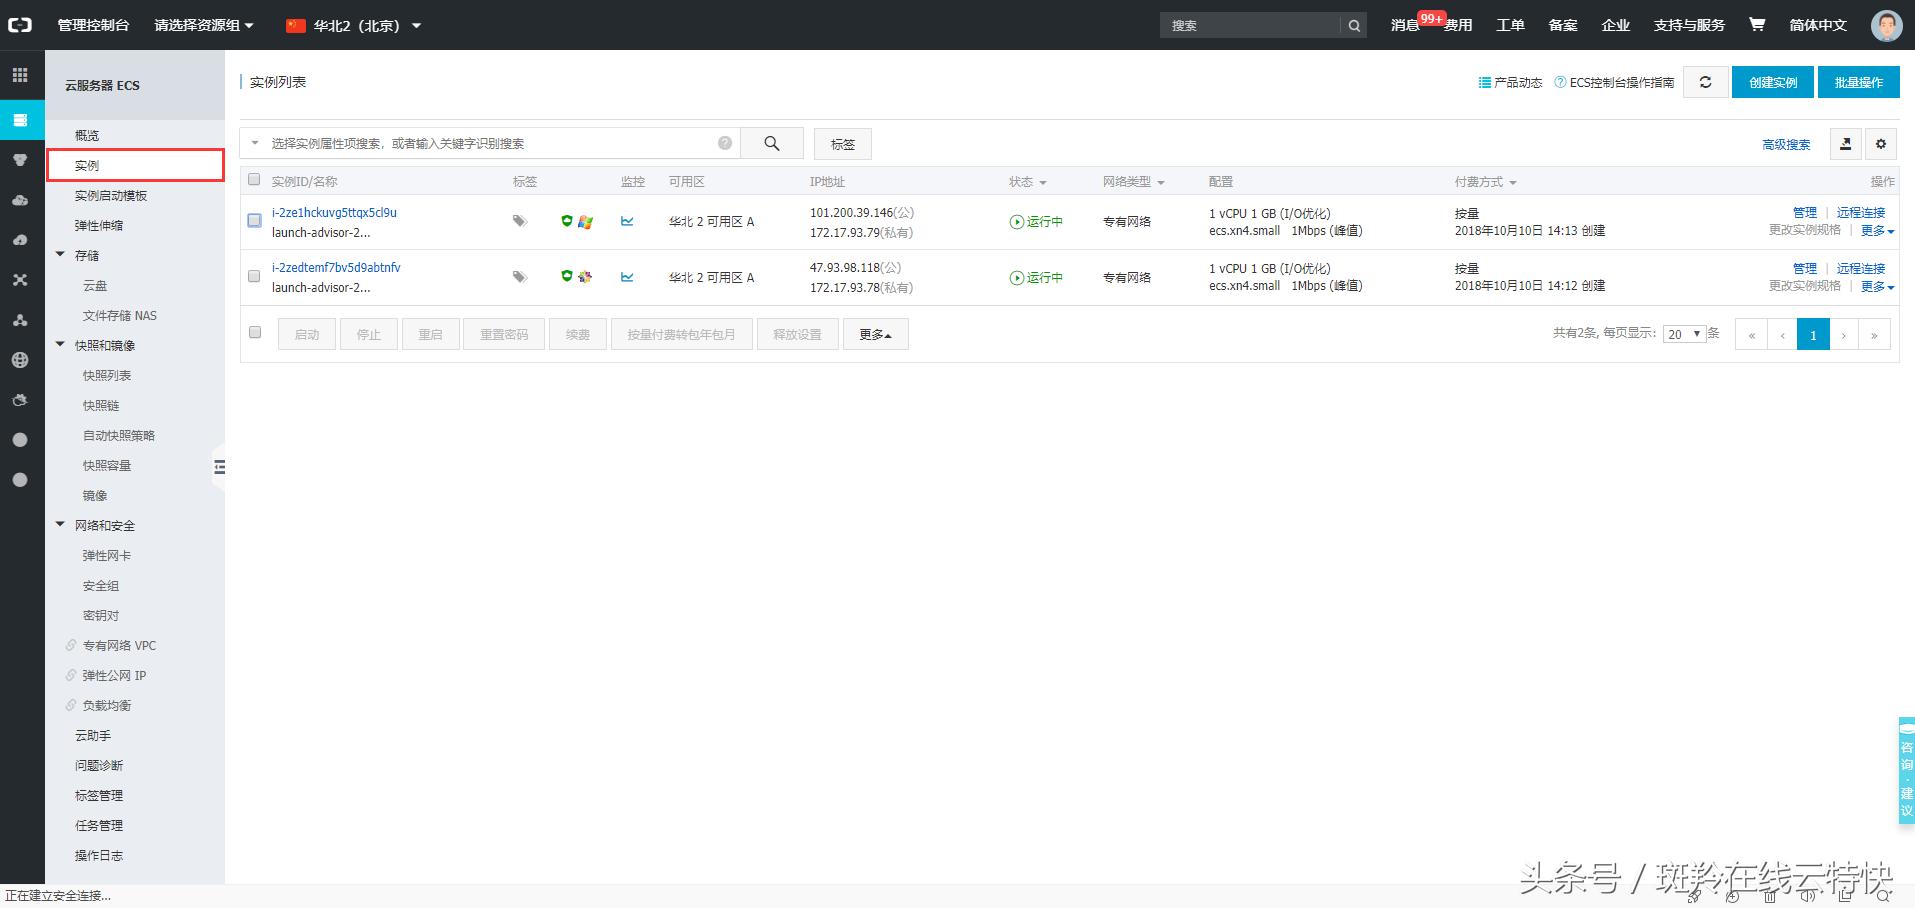1915x908 pixels.
Task: Select checkbox for instance i-2zedtemf7bv5d9abtnfv
Action: 254,276
